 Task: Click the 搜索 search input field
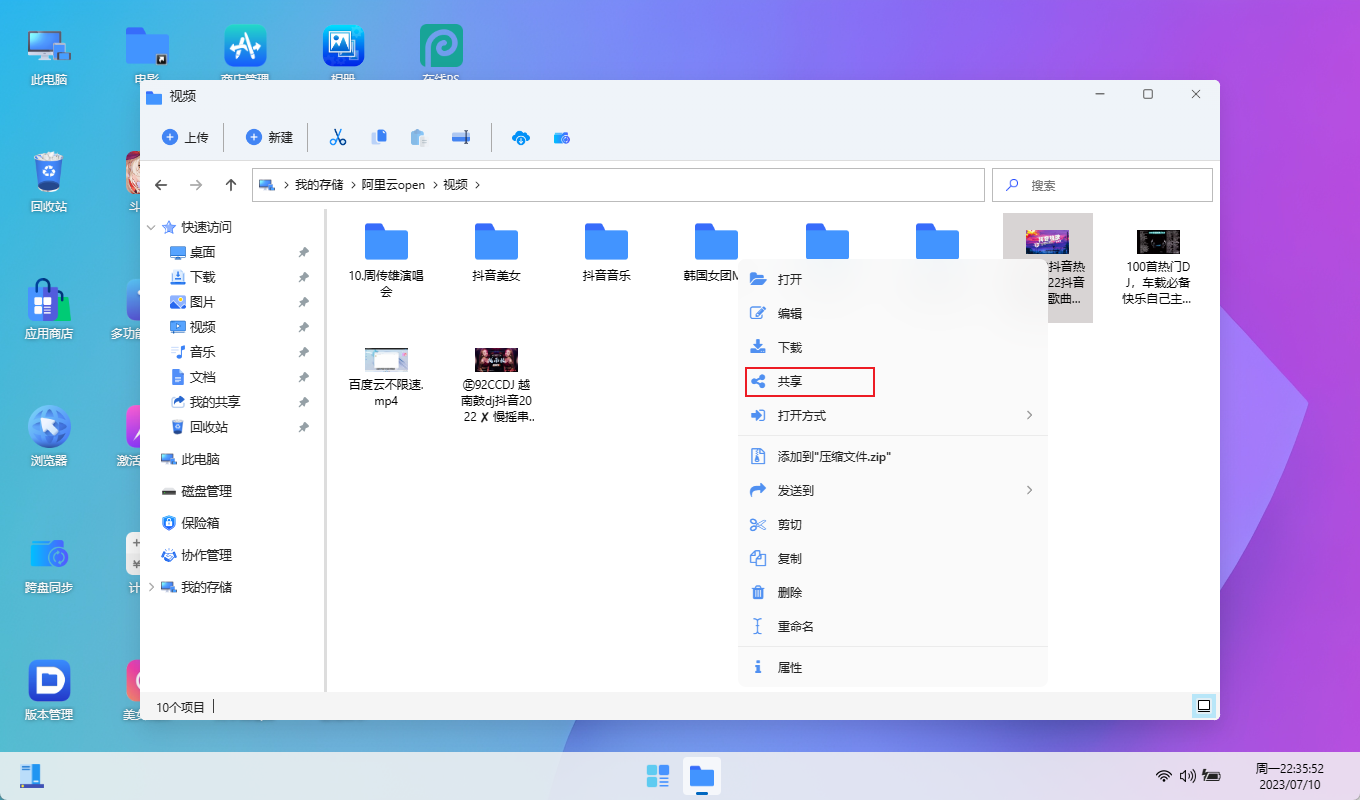(x=1110, y=185)
